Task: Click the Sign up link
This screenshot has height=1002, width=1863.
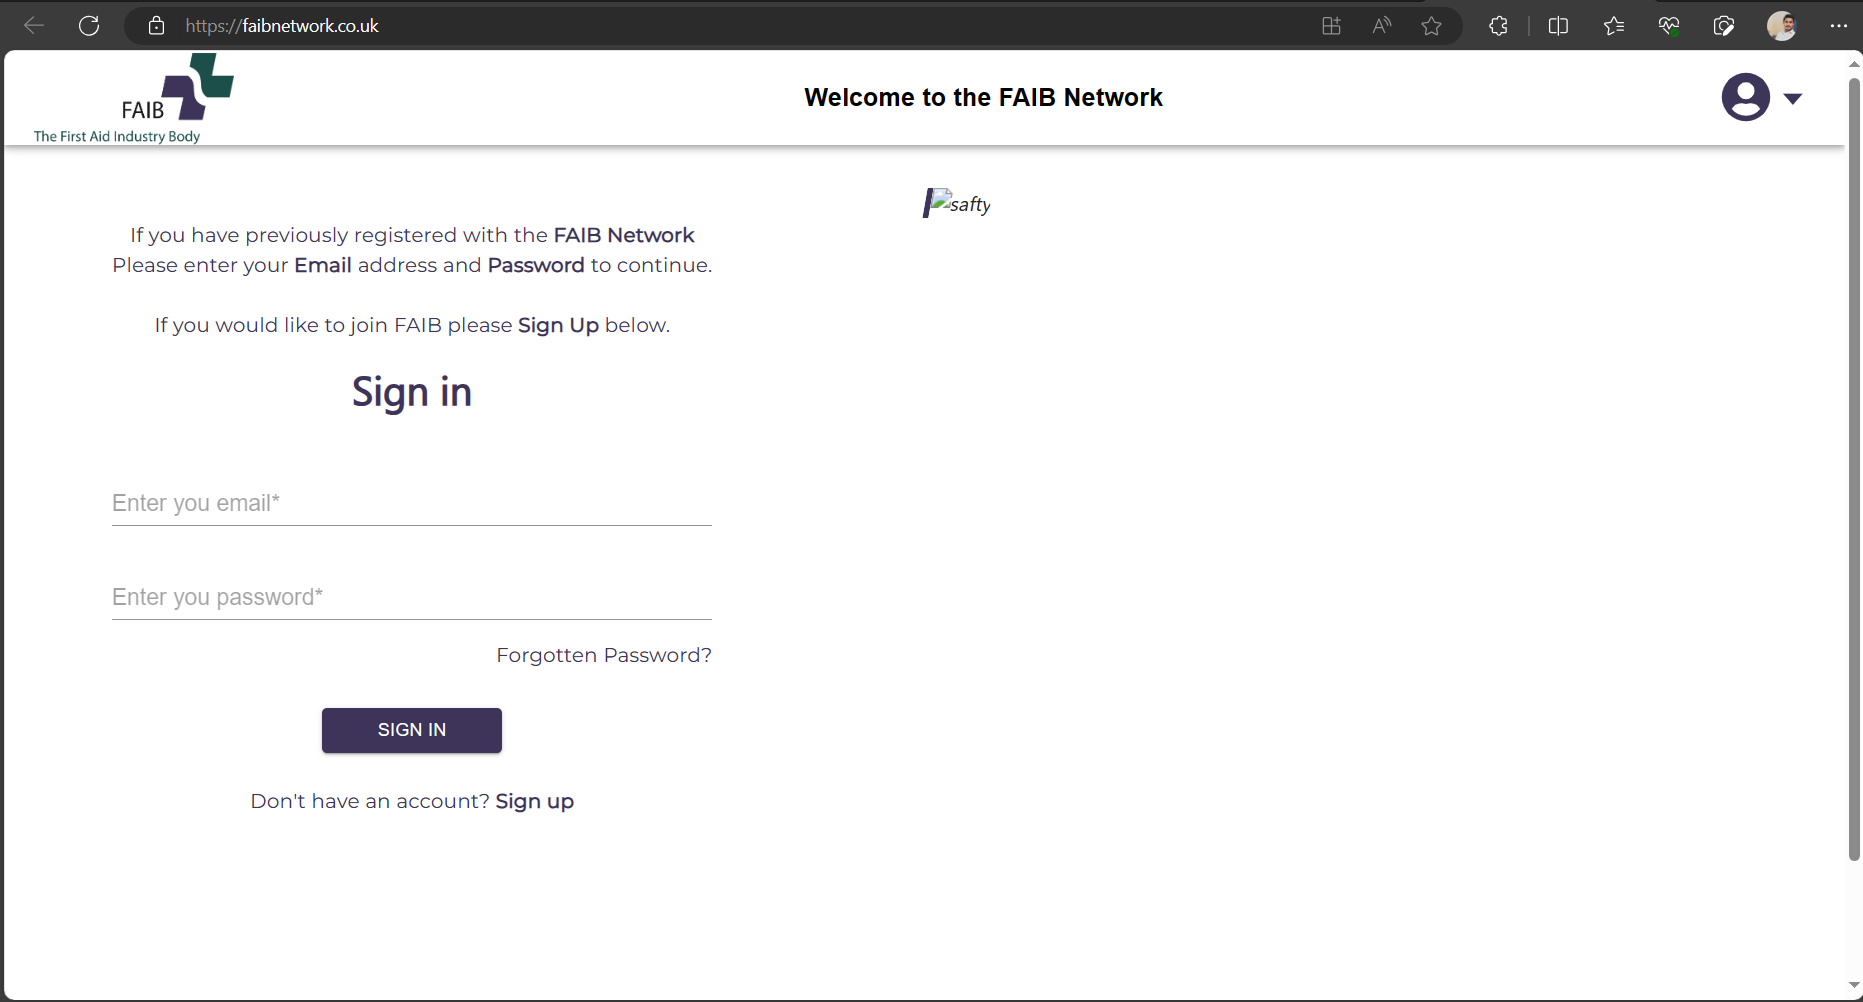Action: point(534,801)
